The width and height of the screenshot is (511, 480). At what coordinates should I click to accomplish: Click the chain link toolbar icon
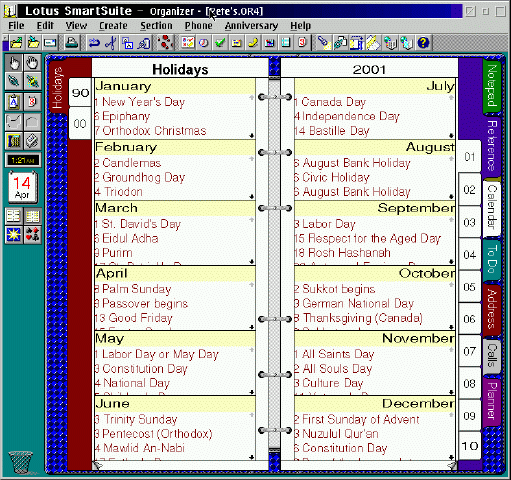click(x=340, y=43)
